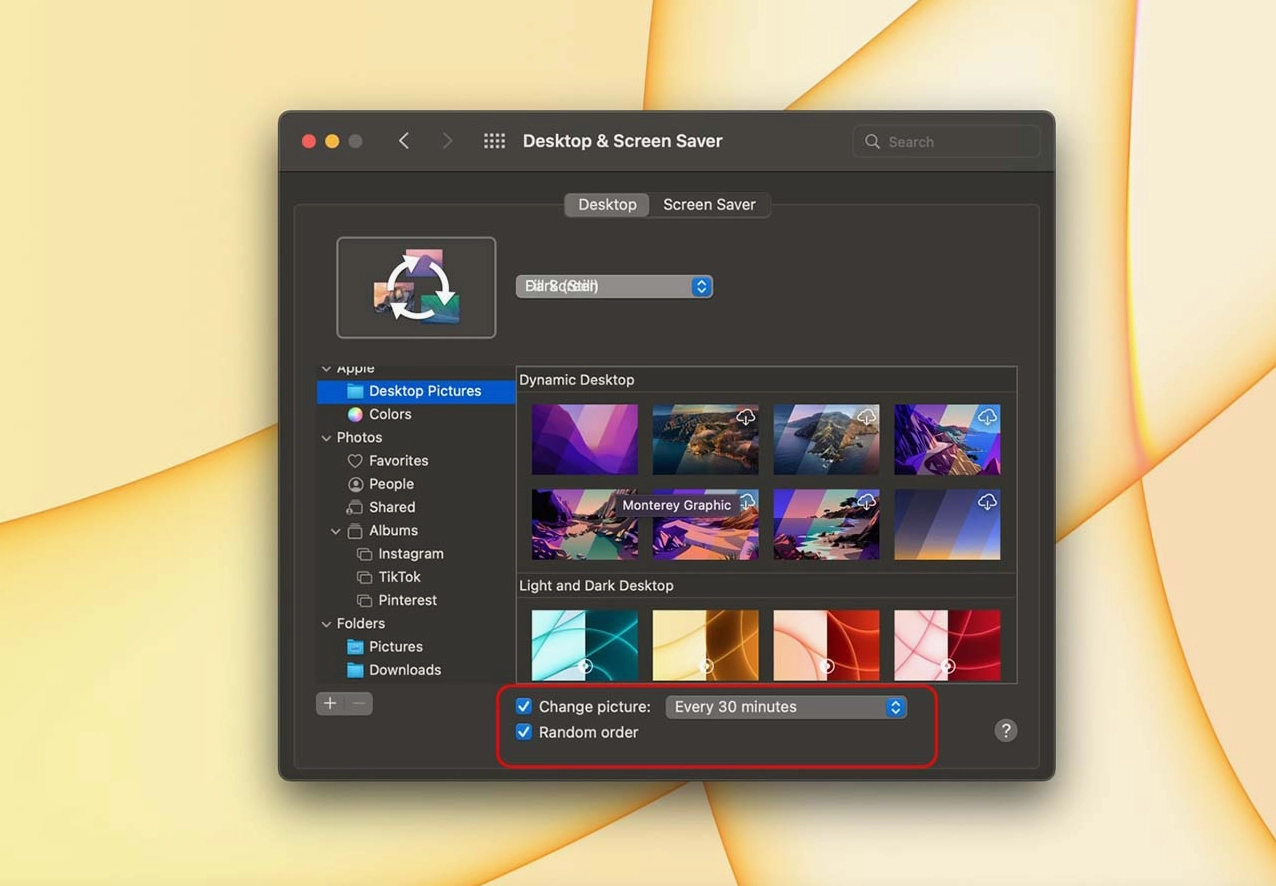Select Favorites with the heart icon

pyautogui.click(x=397, y=461)
